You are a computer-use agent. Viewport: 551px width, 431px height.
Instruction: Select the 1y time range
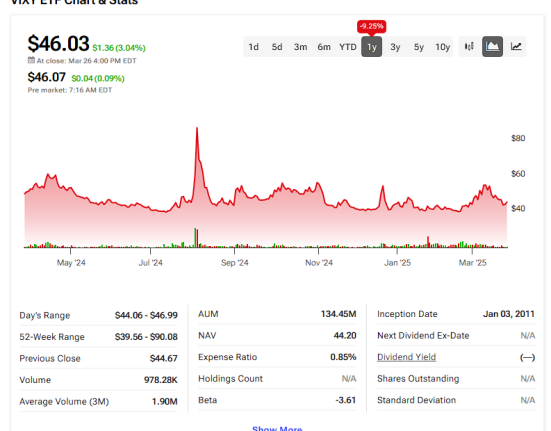tap(371, 47)
